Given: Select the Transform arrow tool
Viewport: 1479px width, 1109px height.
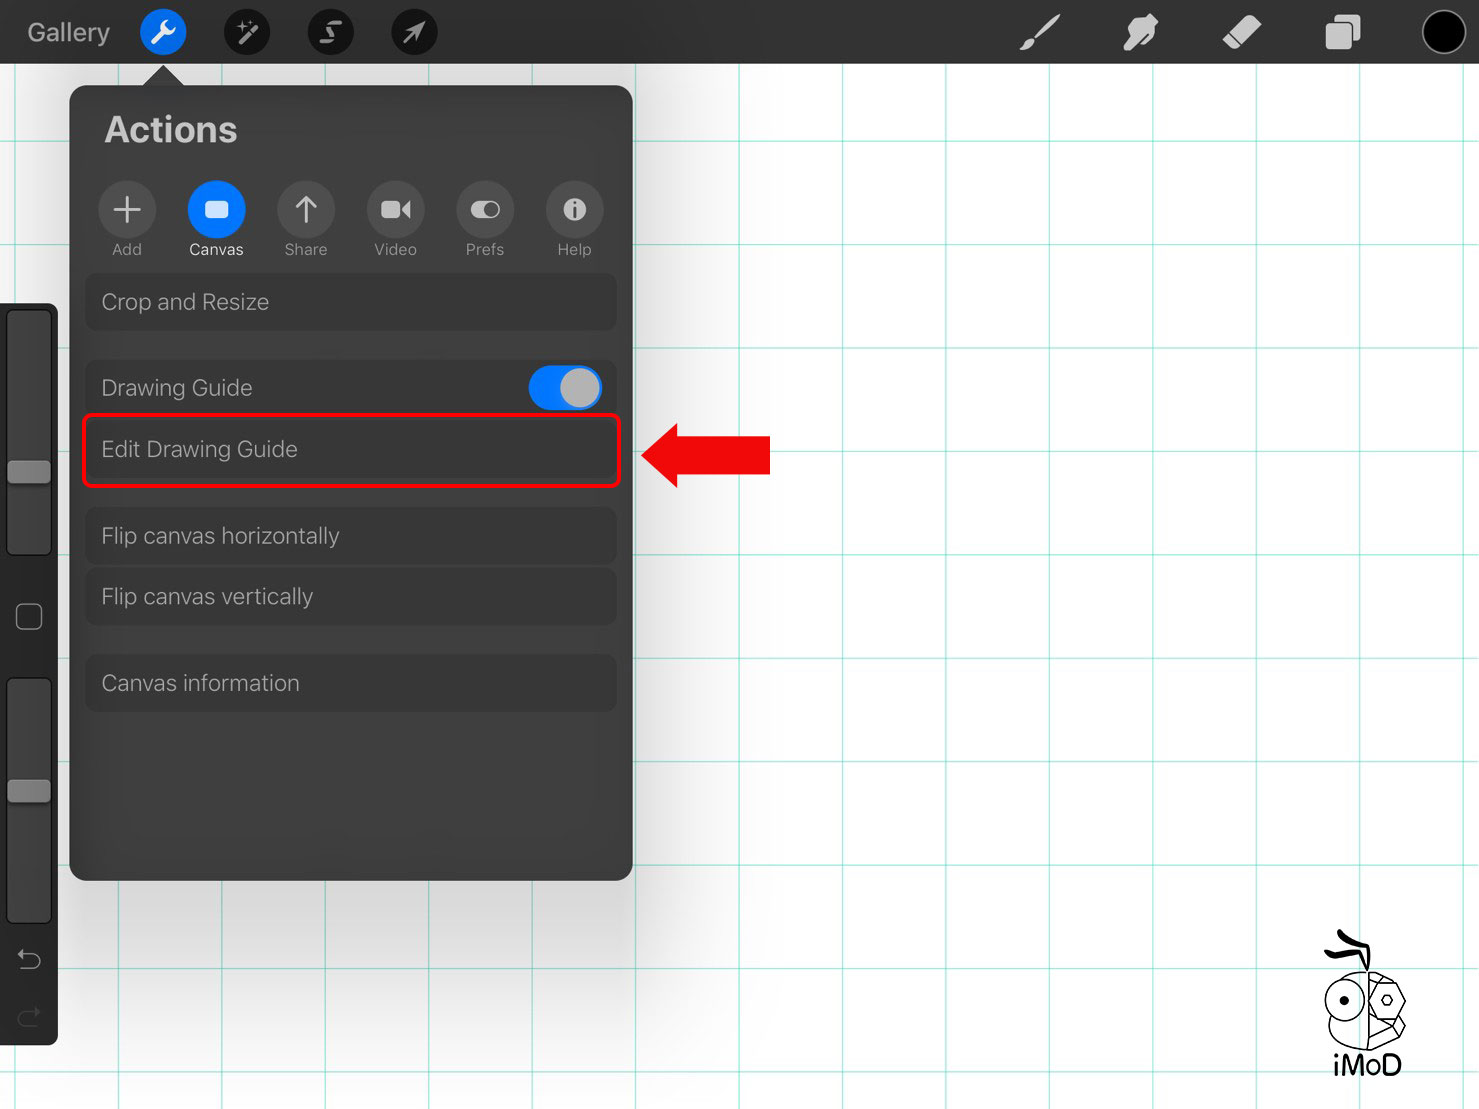Looking at the screenshot, I should 414,32.
